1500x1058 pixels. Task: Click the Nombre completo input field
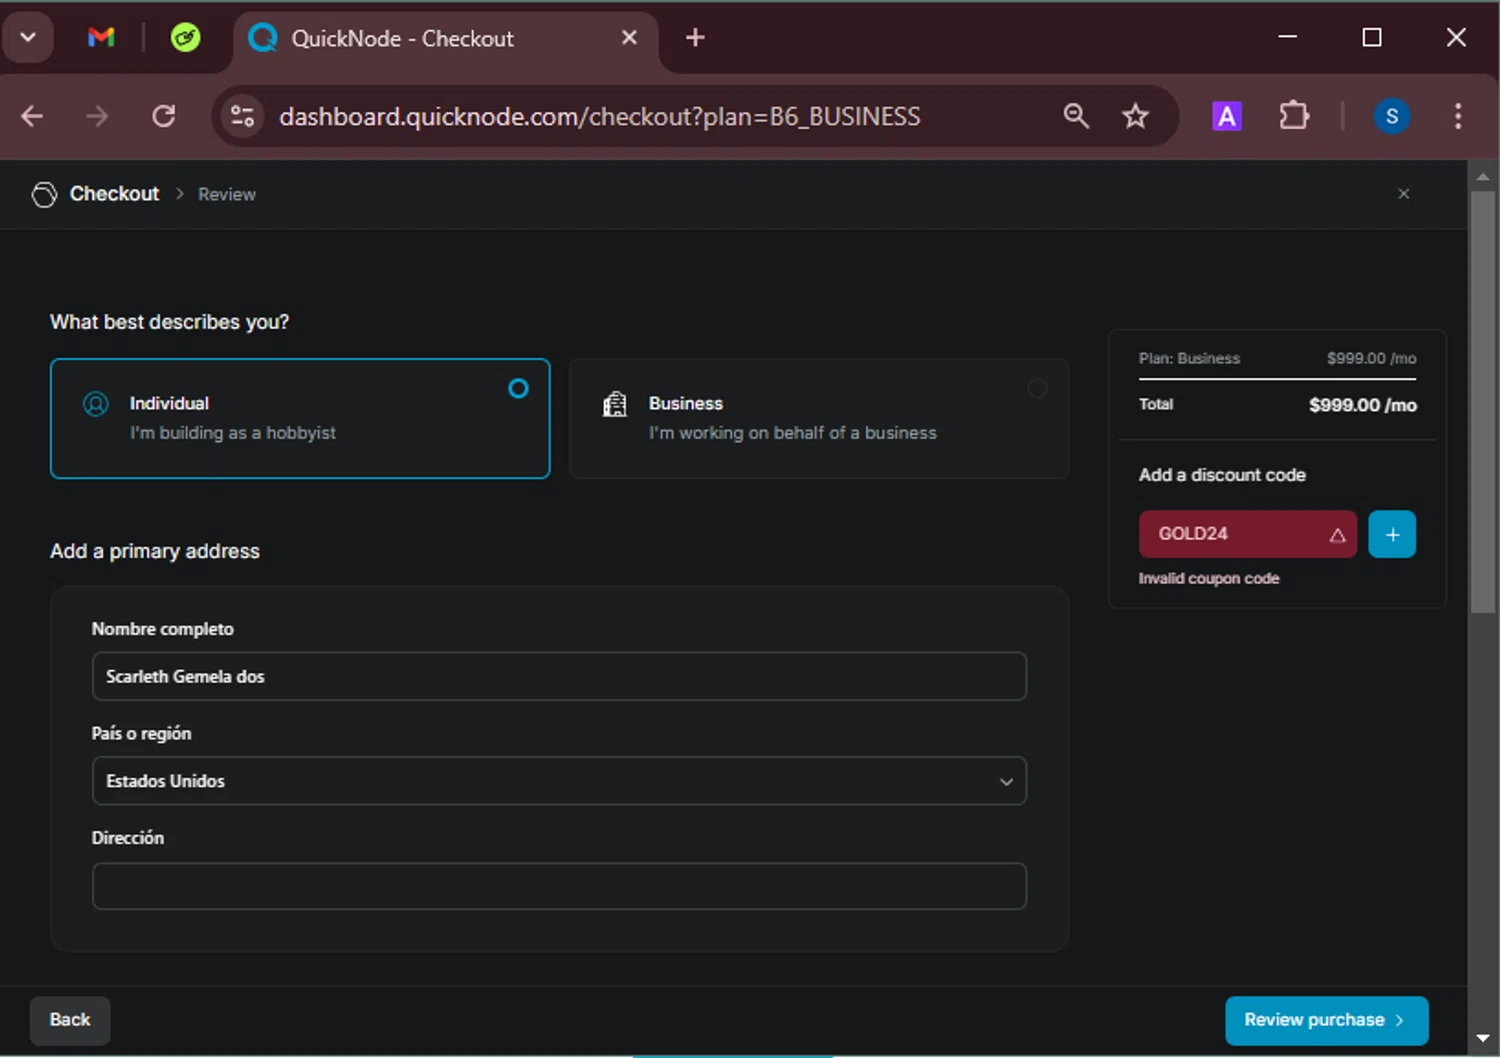[559, 676]
